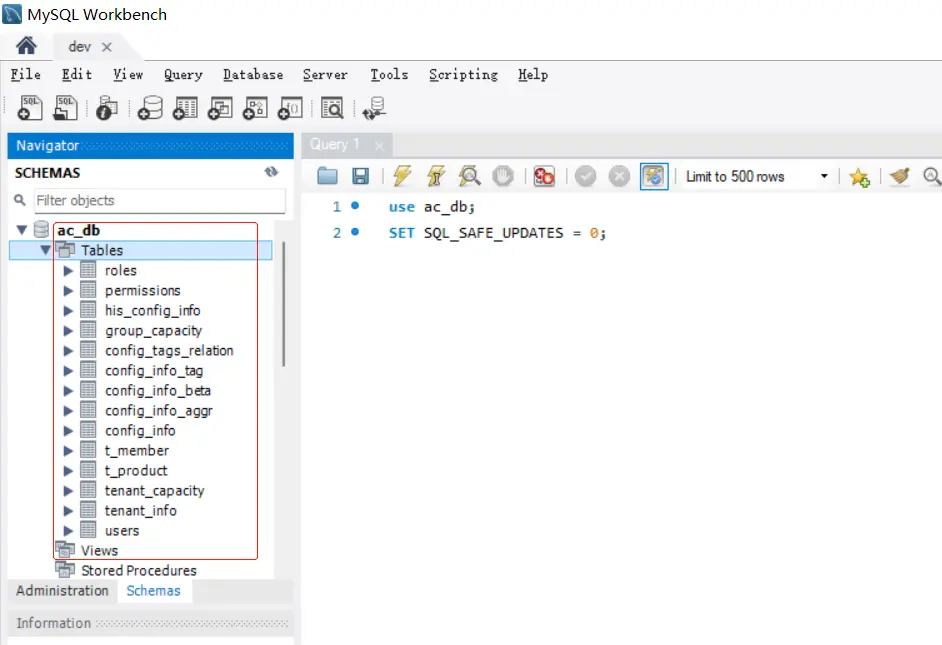
Task: Expand the permissions table
Action: point(68,291)
